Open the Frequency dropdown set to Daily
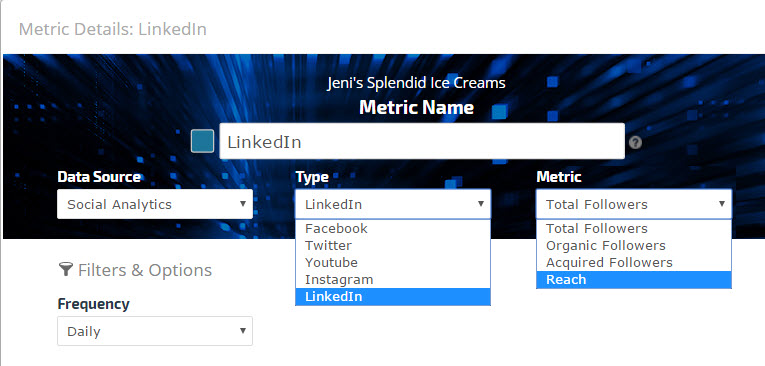This screenshot has width=765, height=366. pyautogui.click(x=155, y=331)
